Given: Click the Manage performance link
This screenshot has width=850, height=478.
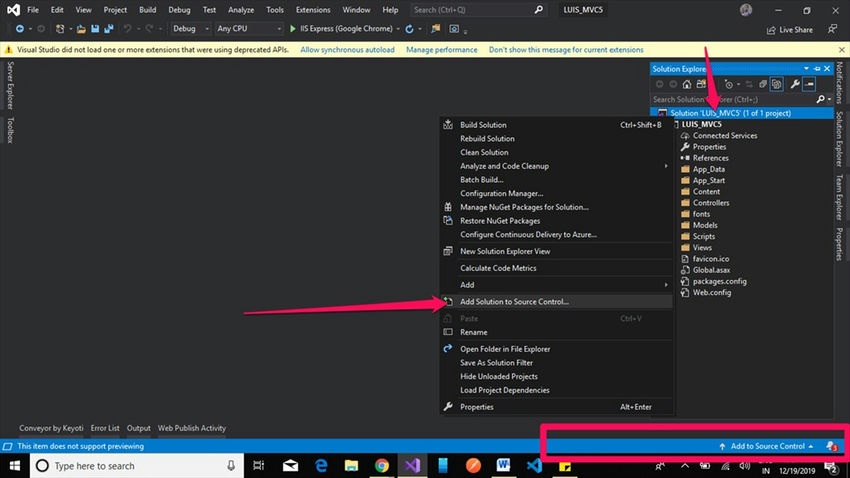Looking at the screenshot, I should point(442,50).
